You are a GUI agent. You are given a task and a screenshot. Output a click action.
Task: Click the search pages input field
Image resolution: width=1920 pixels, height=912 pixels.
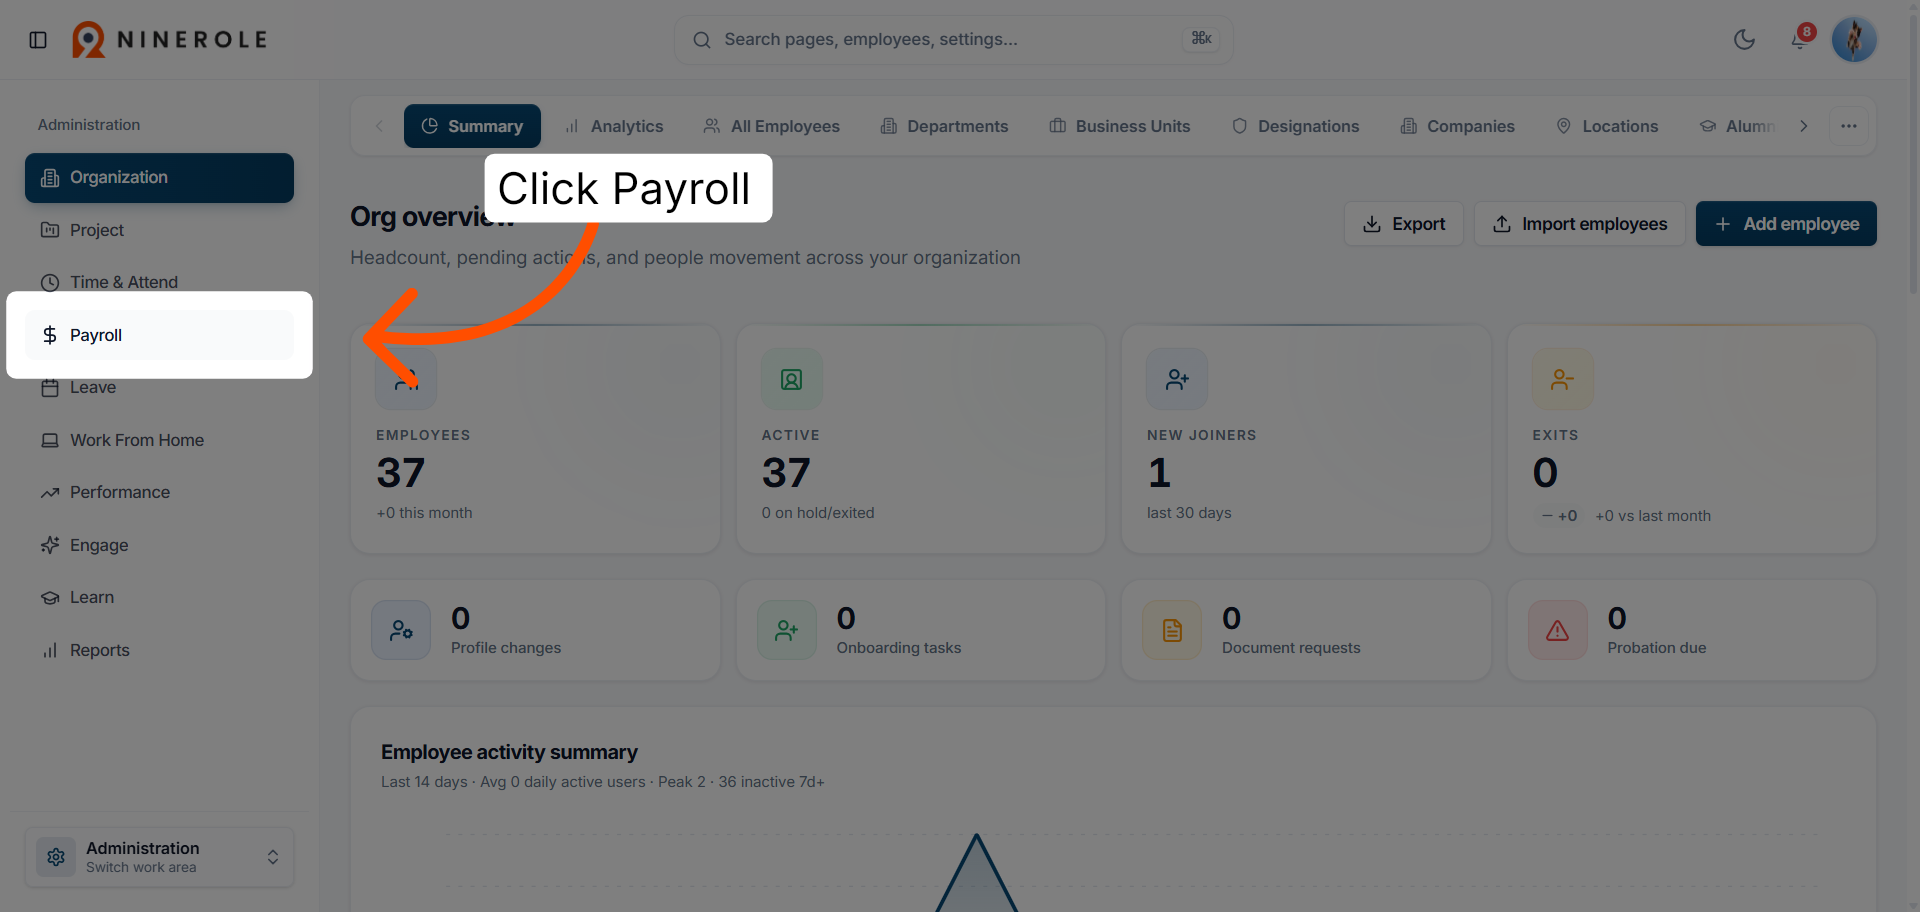coord(953,40)
